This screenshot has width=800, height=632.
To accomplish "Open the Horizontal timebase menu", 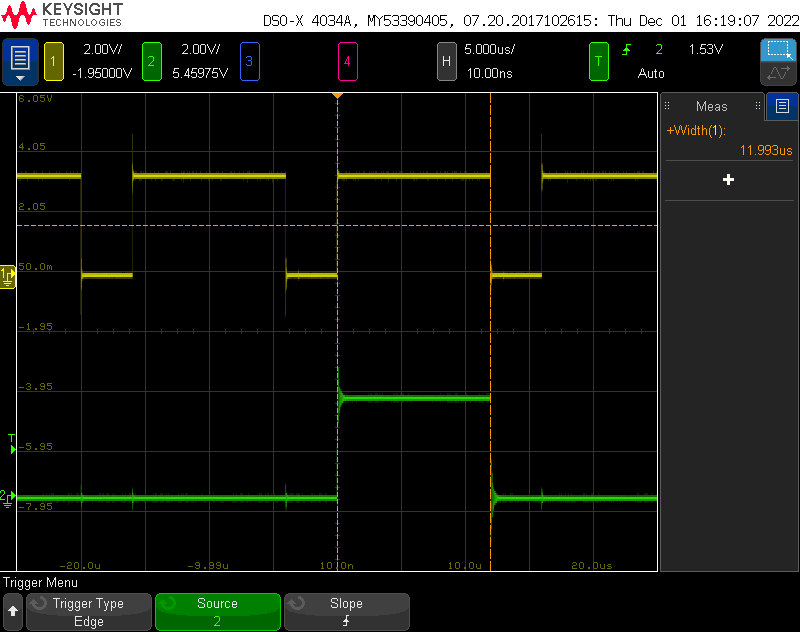I will [446, 61].
